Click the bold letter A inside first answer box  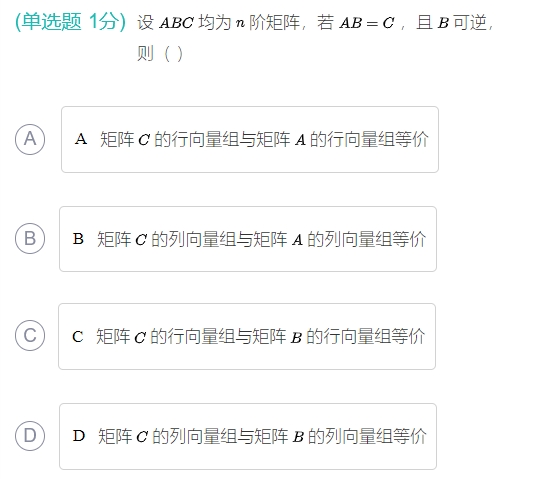click(81, 139)
